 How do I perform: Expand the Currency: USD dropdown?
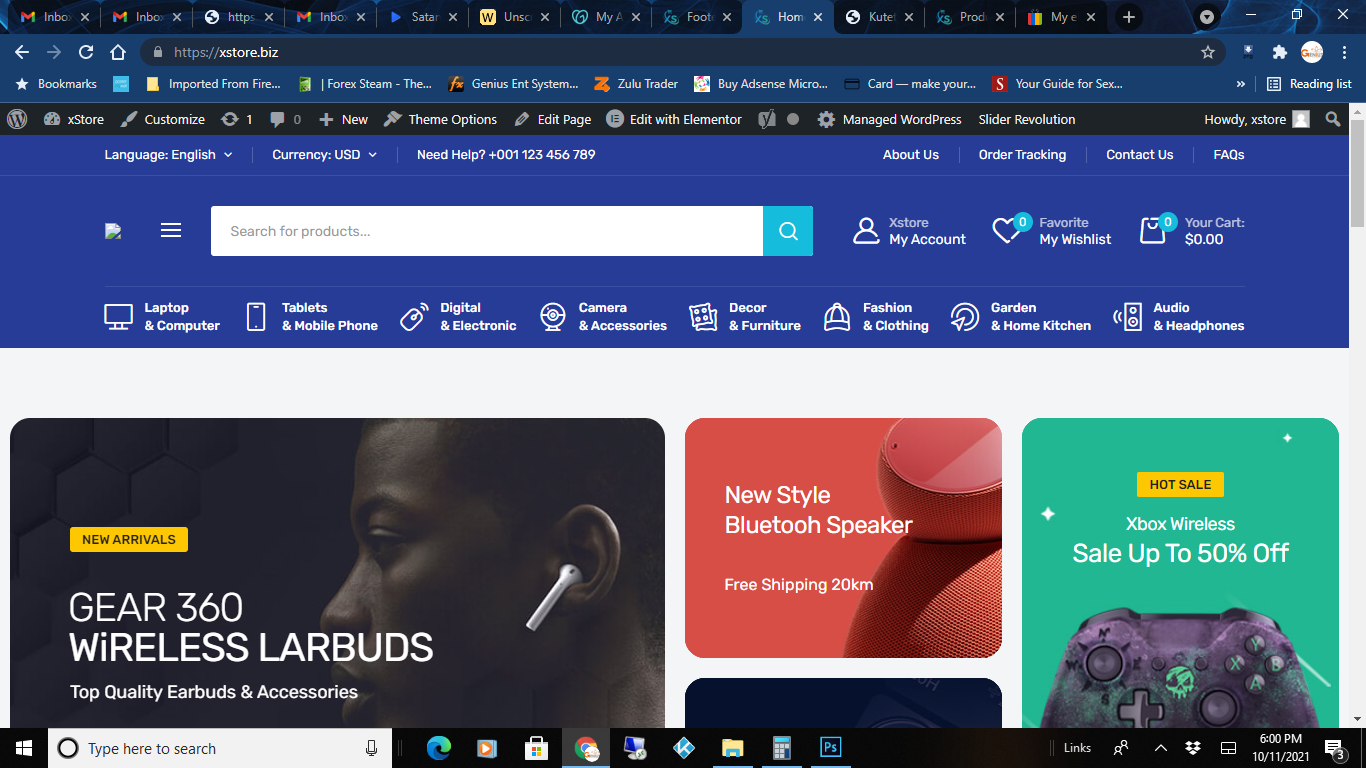[x=325, y=155]
